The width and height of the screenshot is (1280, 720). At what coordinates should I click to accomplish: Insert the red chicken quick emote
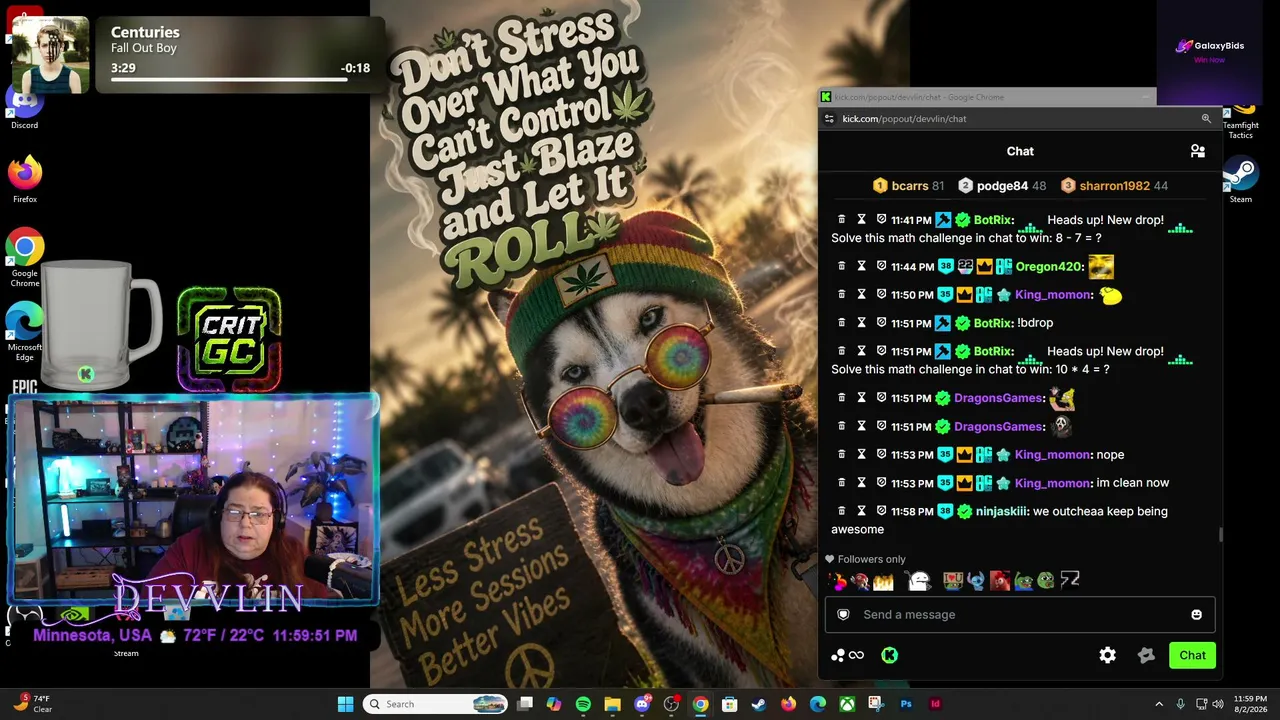tap(999, 580)
